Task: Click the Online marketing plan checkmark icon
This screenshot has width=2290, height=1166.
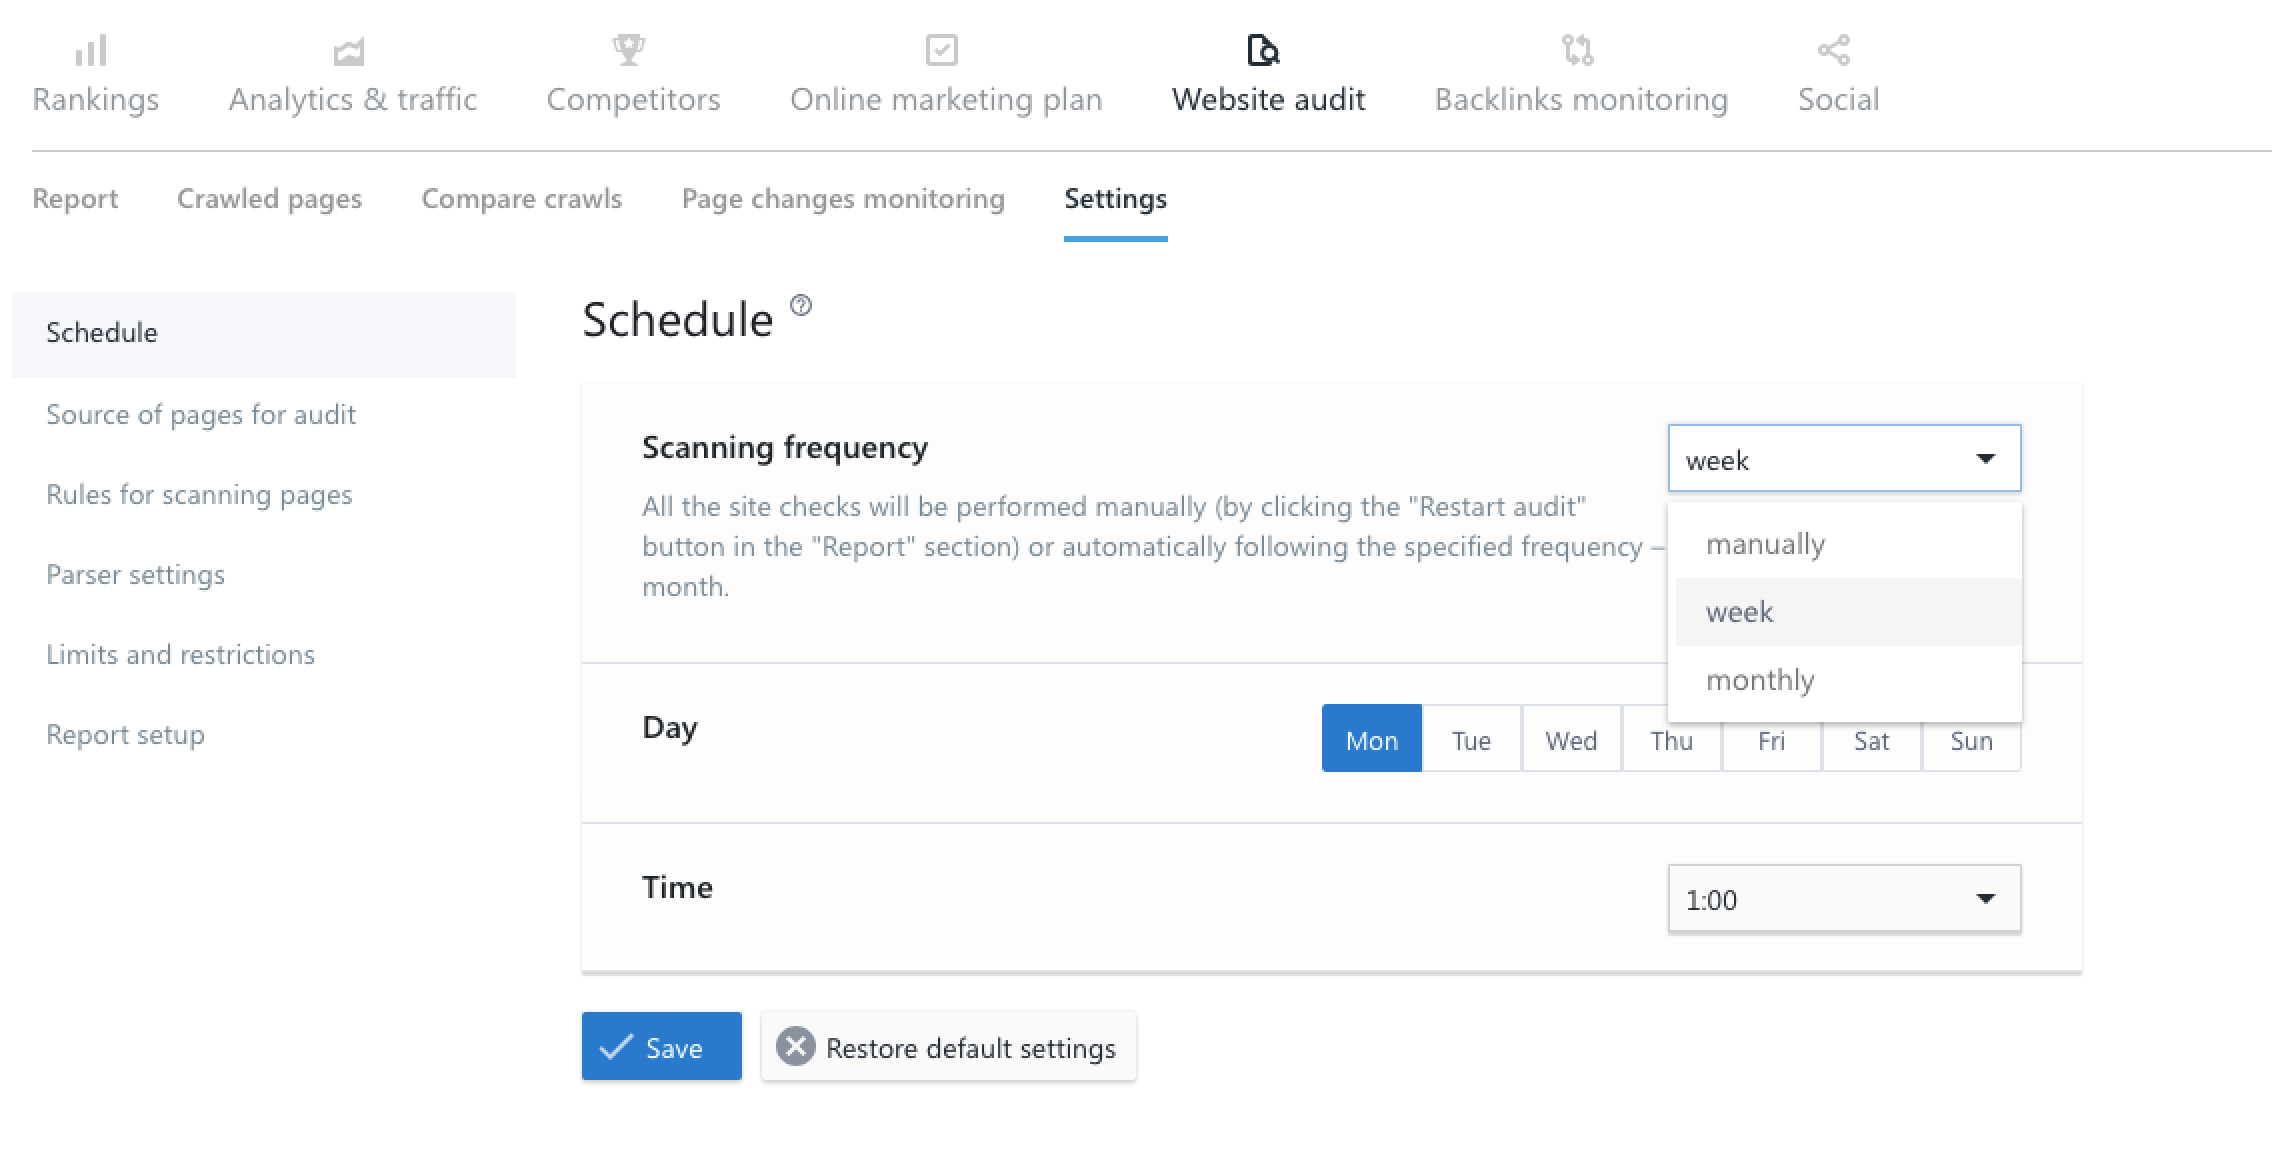Action: coord(942,49)
